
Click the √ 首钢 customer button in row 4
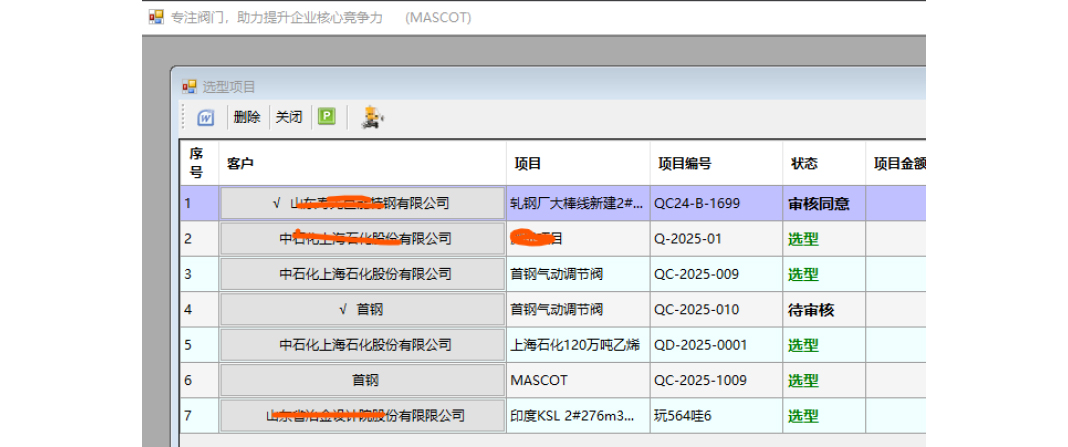click(x=362, y=309)
